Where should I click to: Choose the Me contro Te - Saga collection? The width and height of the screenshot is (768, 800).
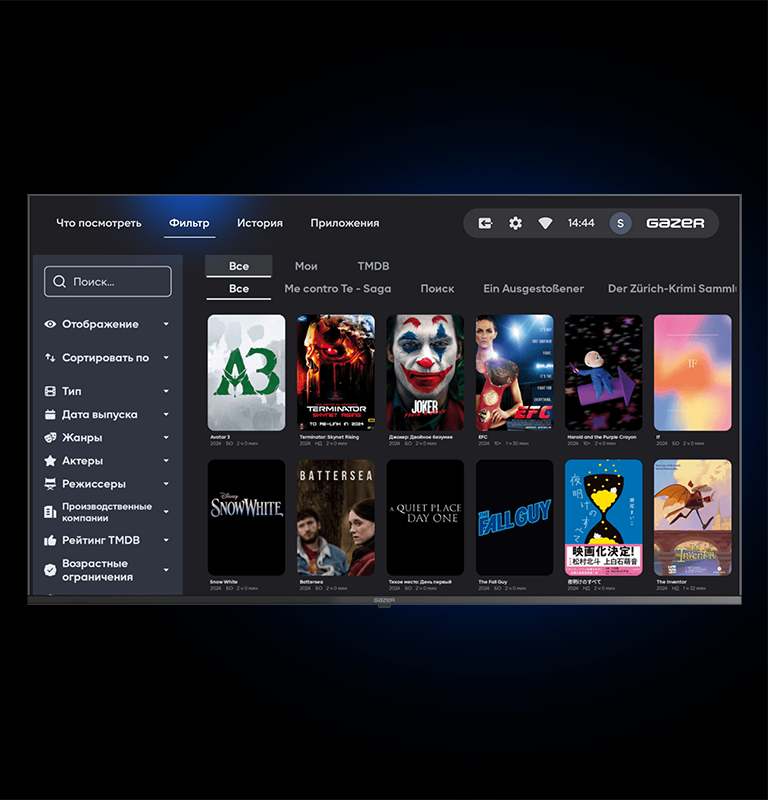tap(338, 289)
